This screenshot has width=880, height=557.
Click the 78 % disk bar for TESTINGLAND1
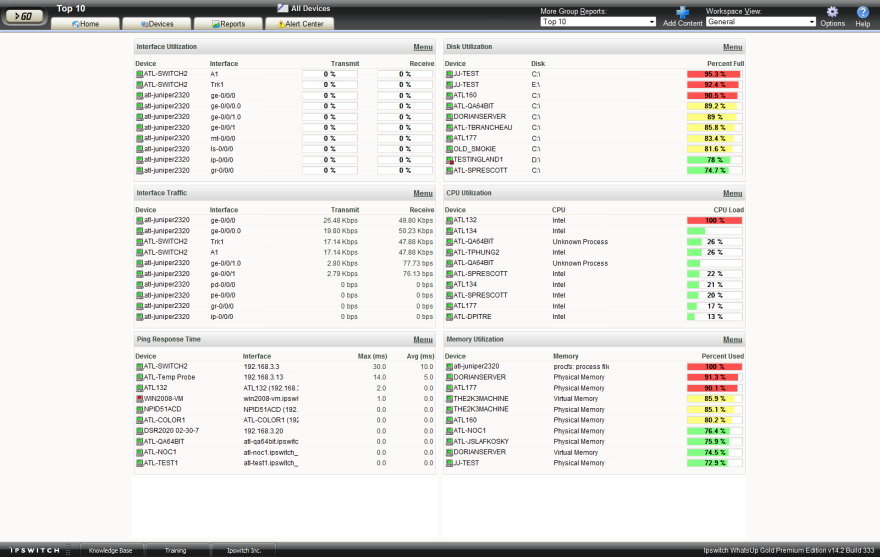714,160
